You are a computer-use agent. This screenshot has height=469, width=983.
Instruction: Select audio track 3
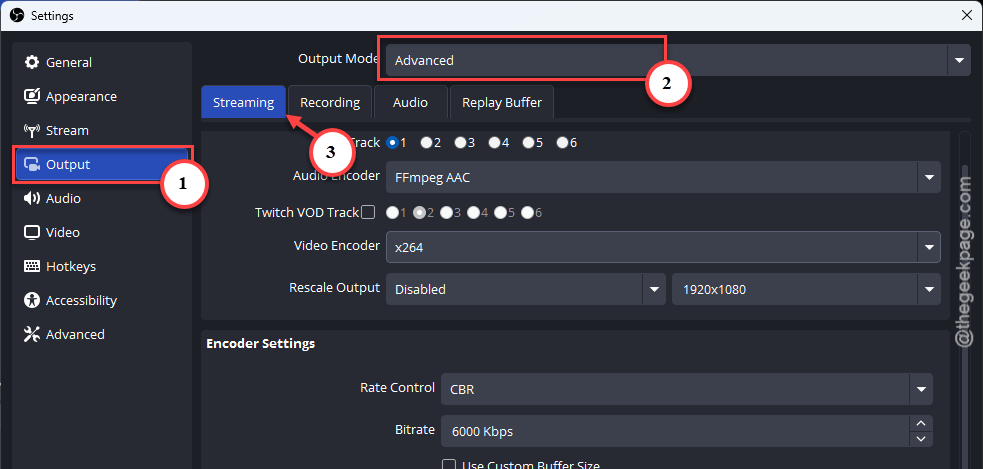tap(460, 142)
